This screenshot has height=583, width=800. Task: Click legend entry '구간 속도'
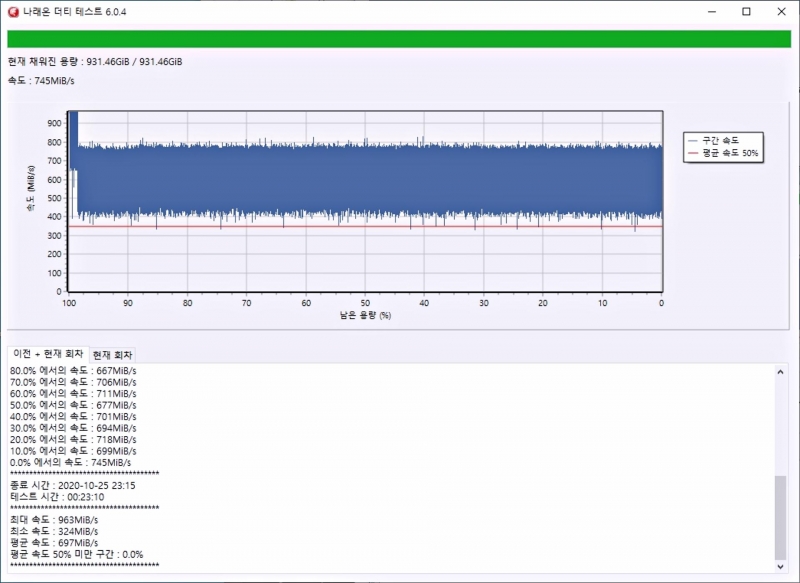tap(714, 140)
